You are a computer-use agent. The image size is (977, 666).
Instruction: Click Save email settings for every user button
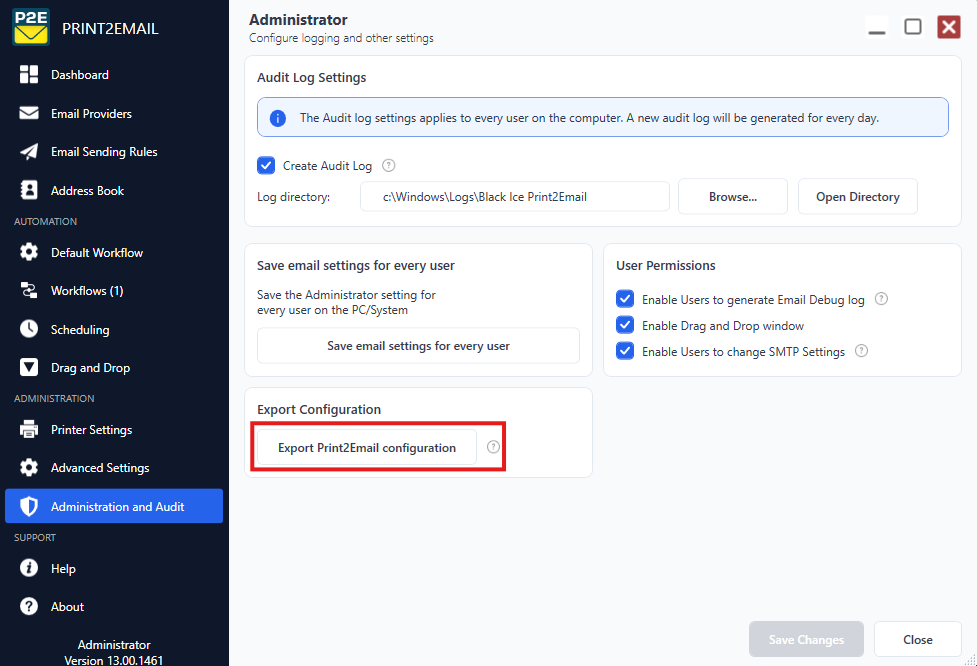pos(418,346)
